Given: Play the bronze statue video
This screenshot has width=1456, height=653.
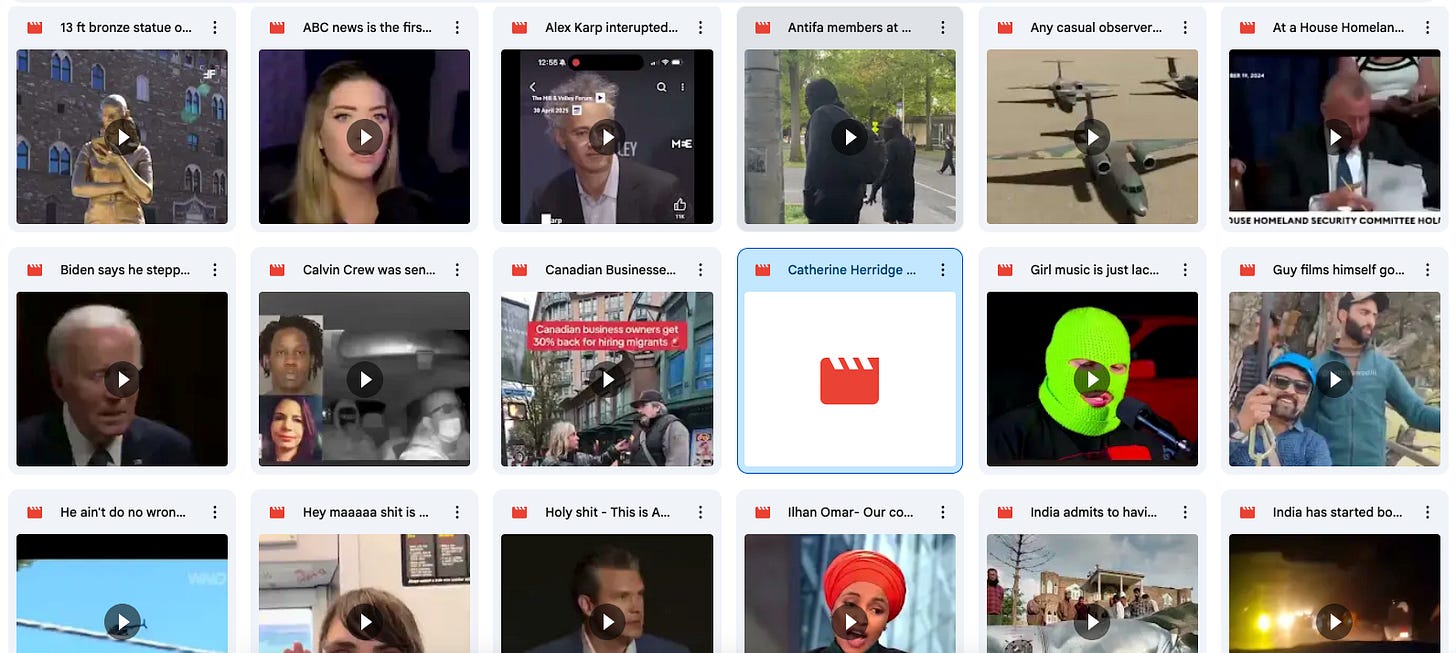Looking at the screenshot, I should 122,137.
